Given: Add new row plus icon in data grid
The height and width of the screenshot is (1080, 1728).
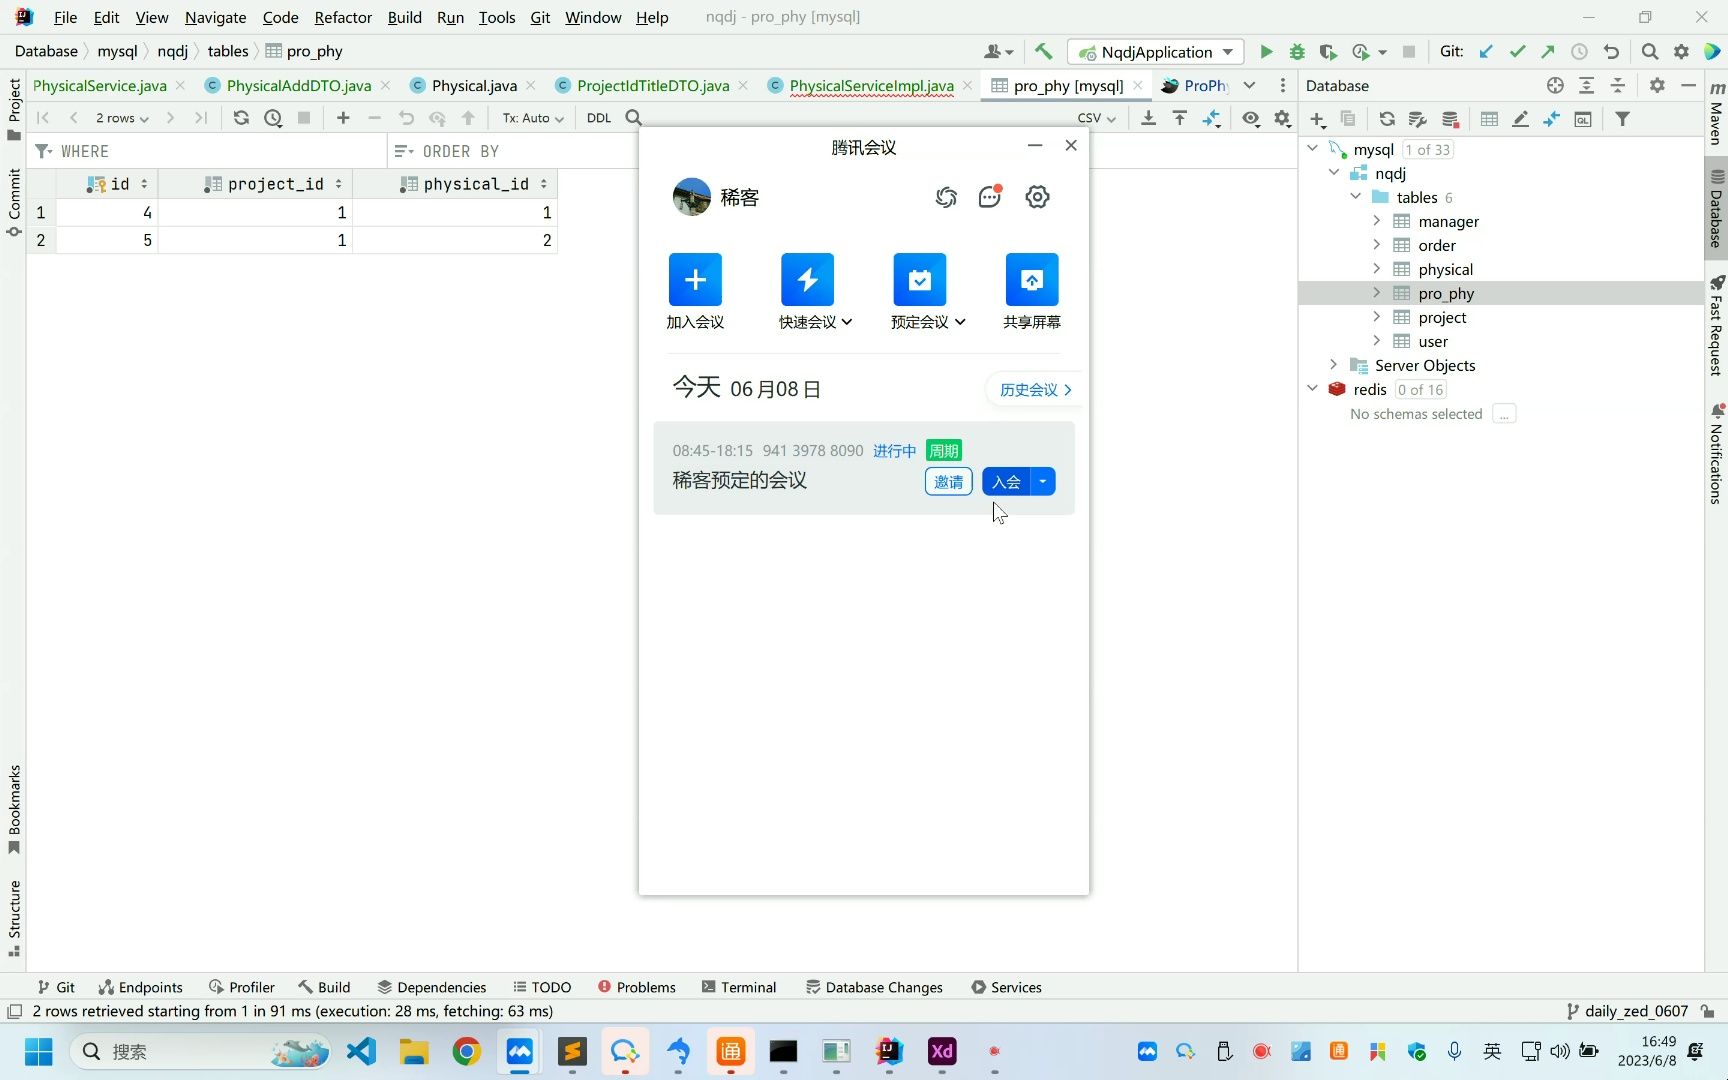Looking at the screenshot, I should [x=343, y=118].
